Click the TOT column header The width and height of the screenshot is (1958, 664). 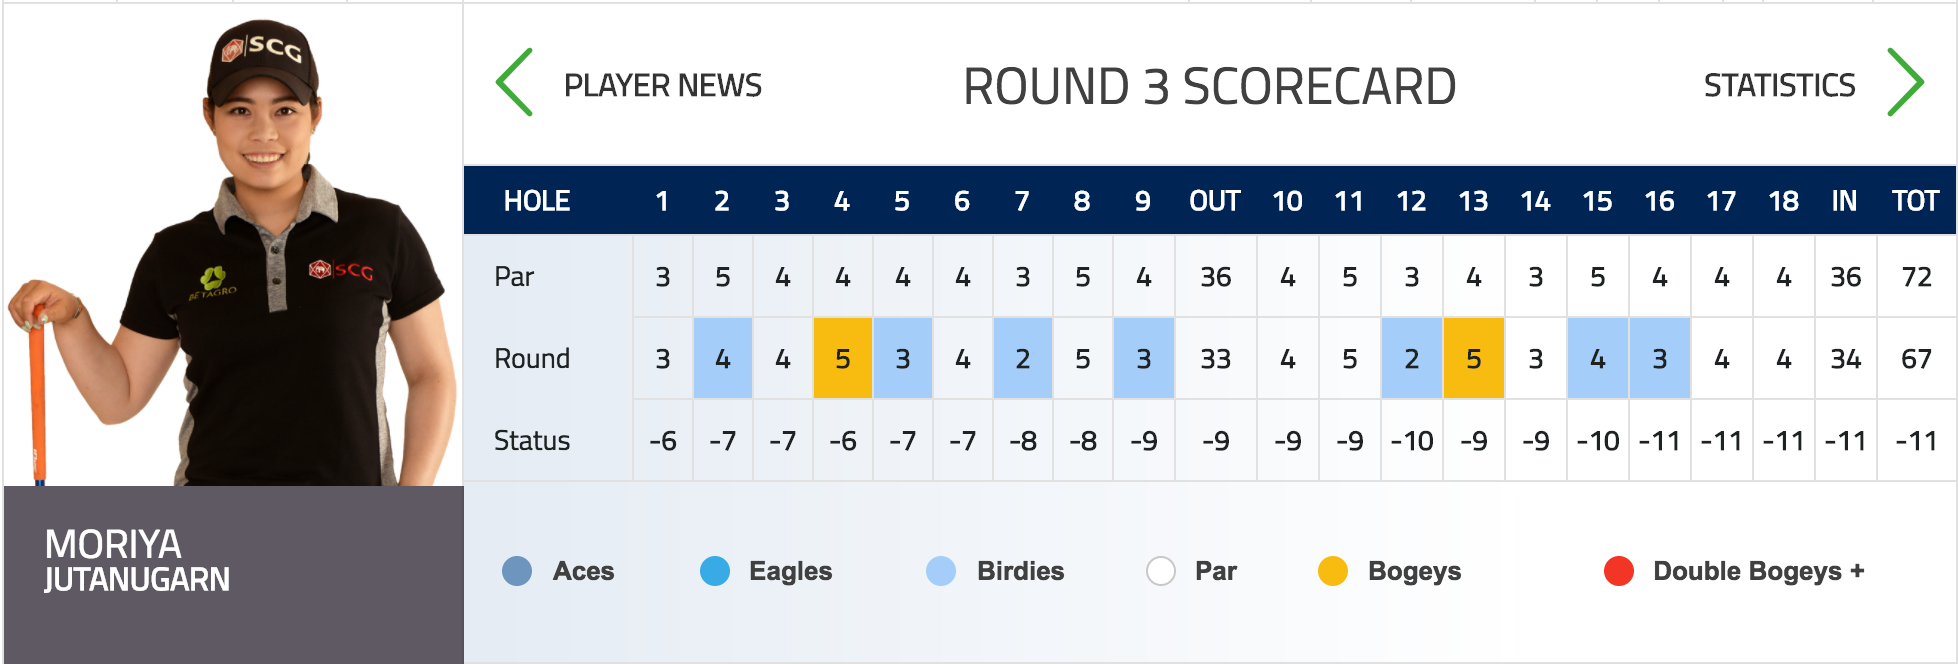point(1916,201)
